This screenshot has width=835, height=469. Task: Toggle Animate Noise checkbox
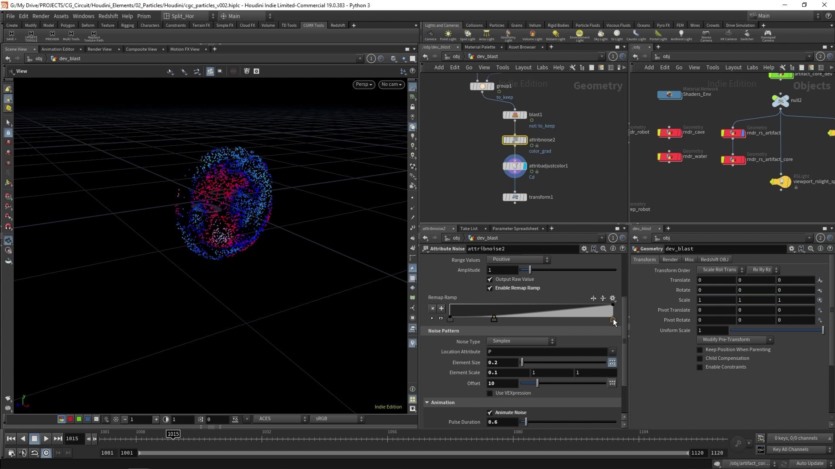point(490,413)
